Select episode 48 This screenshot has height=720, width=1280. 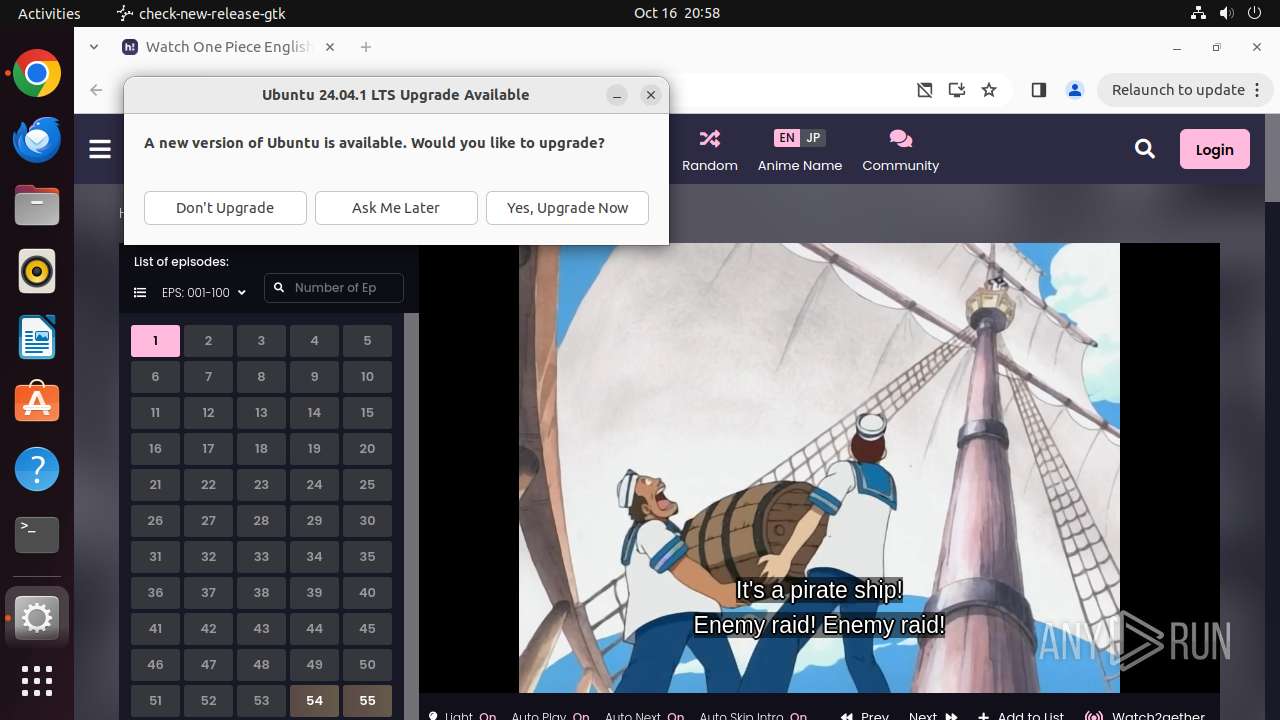click(x=261, y=665)
